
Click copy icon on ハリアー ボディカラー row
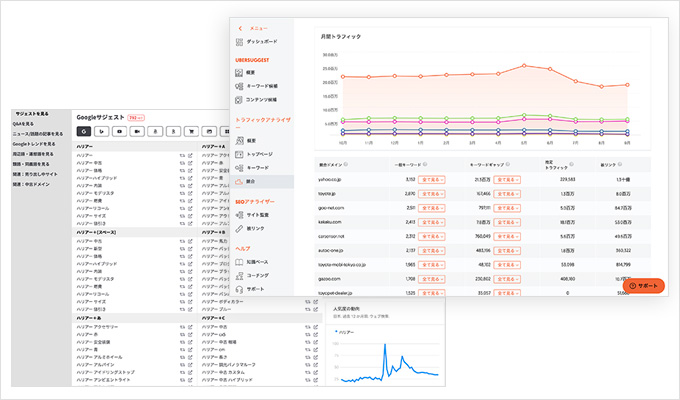[x=307, y=302]
